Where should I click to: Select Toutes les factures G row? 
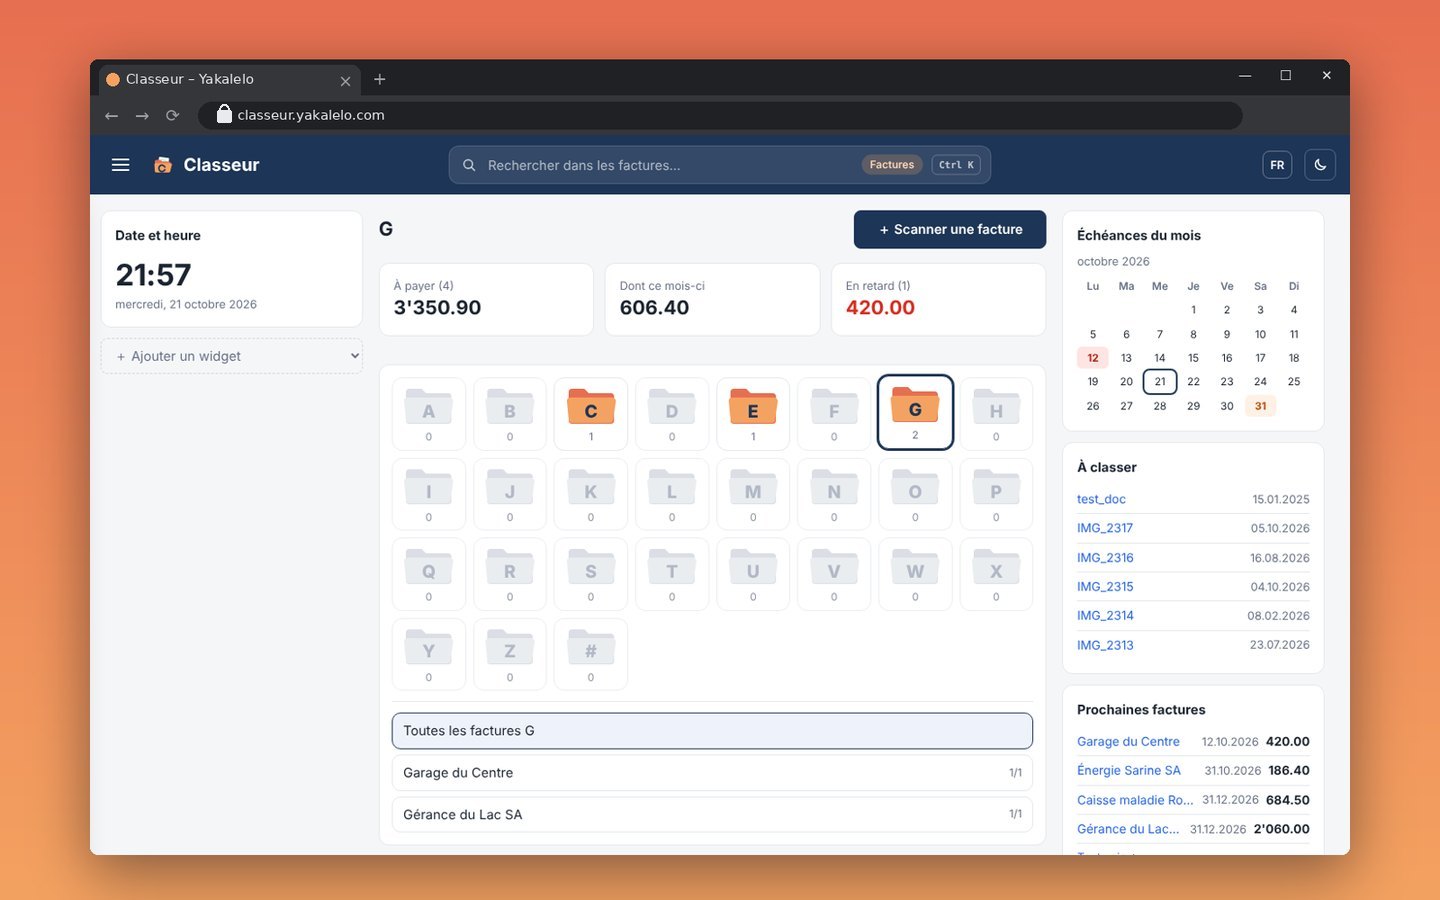click(x=712, y=731)
